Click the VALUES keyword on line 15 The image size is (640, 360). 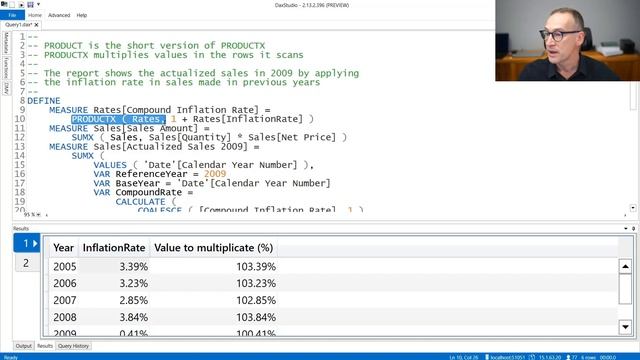[x=110, y=165]
